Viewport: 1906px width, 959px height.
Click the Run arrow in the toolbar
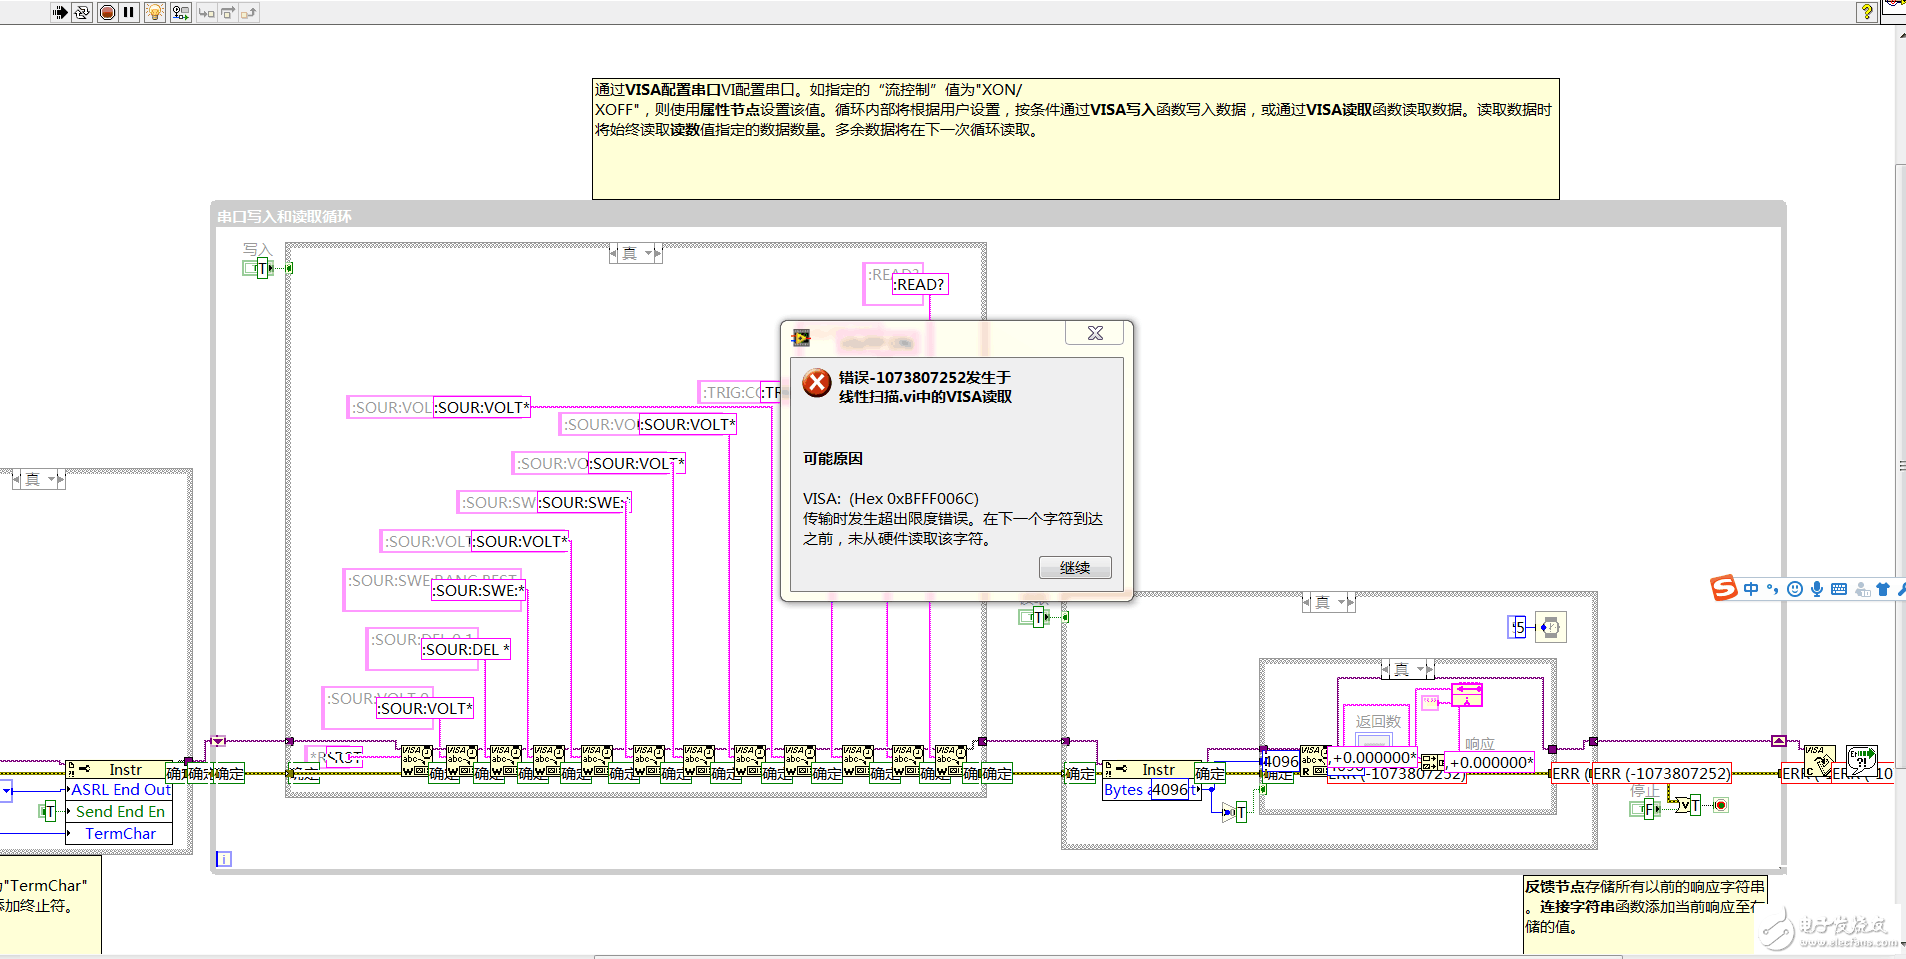(x=59, y=12)
